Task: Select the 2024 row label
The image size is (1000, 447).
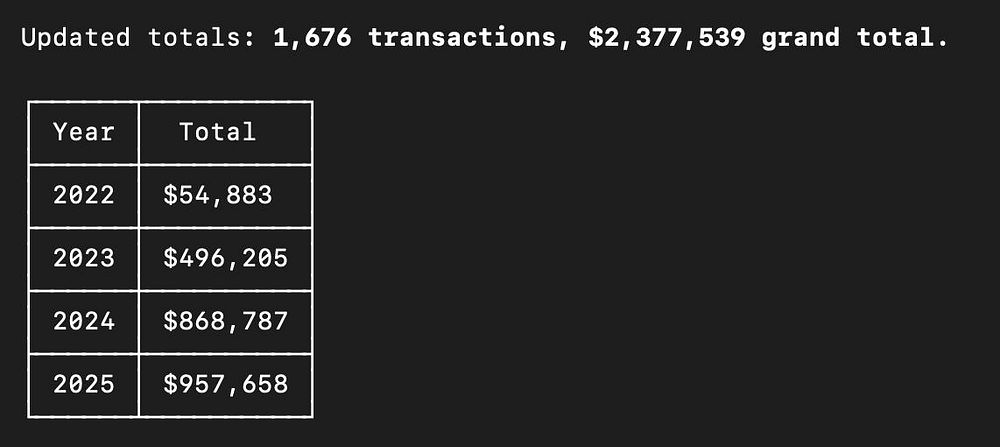Action: coord(84,321)
